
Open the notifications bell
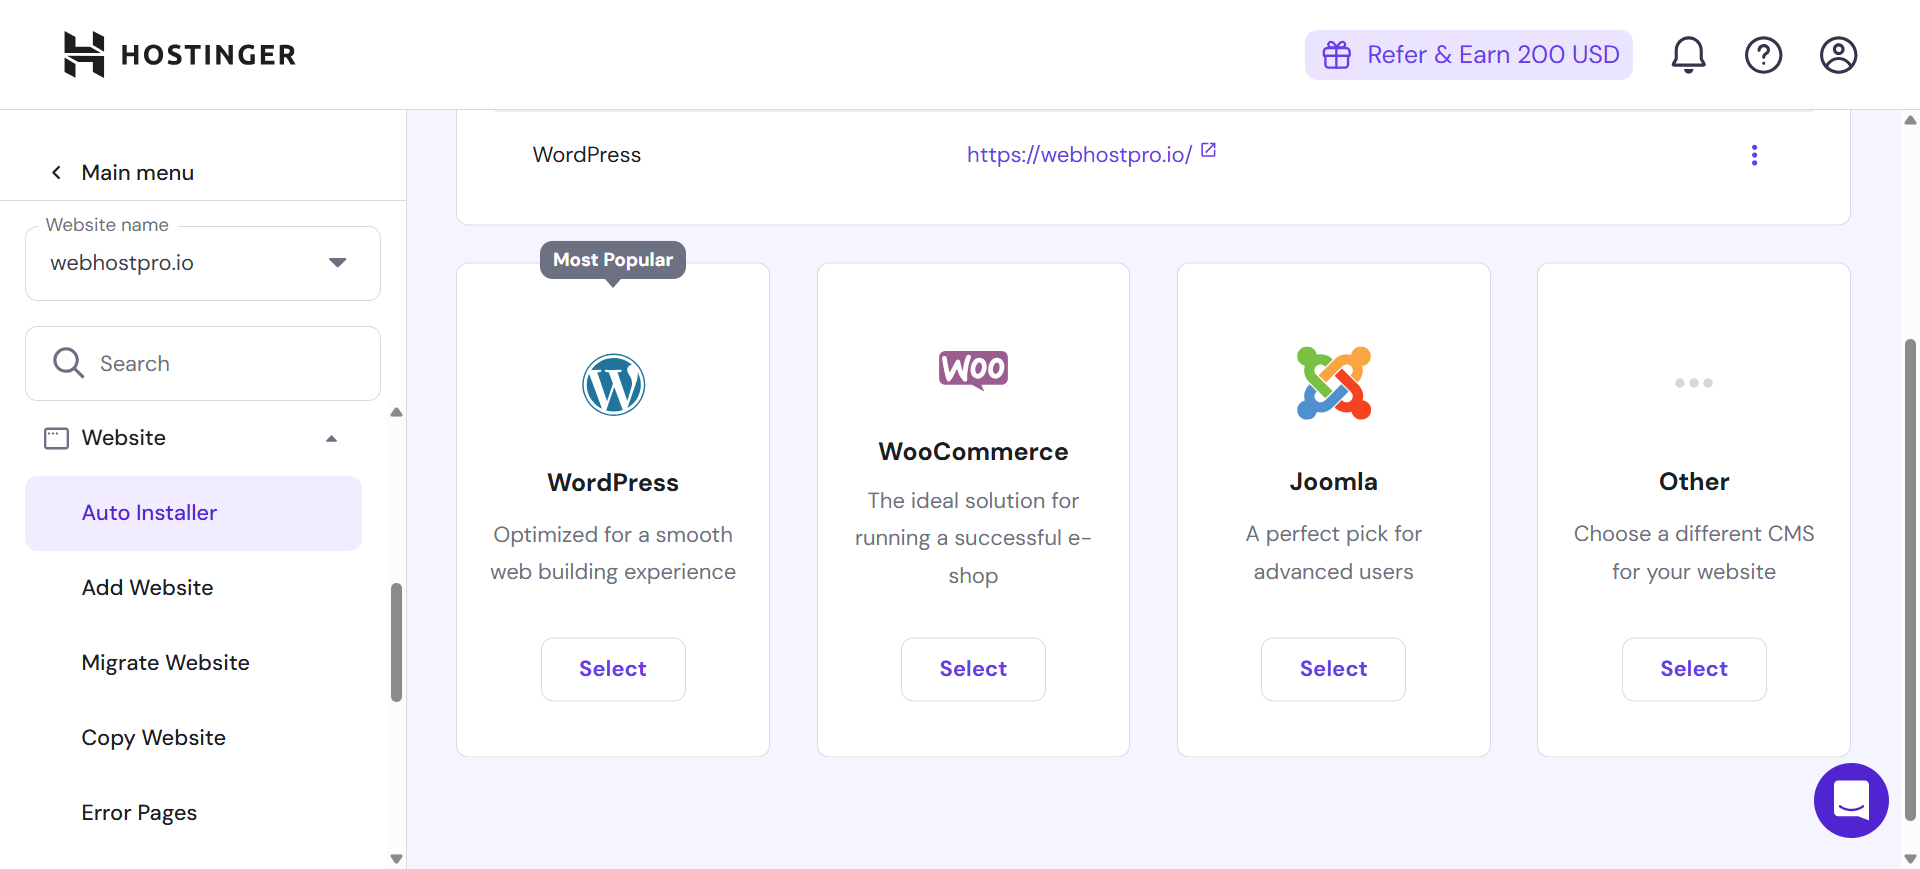coord(1688,54)
